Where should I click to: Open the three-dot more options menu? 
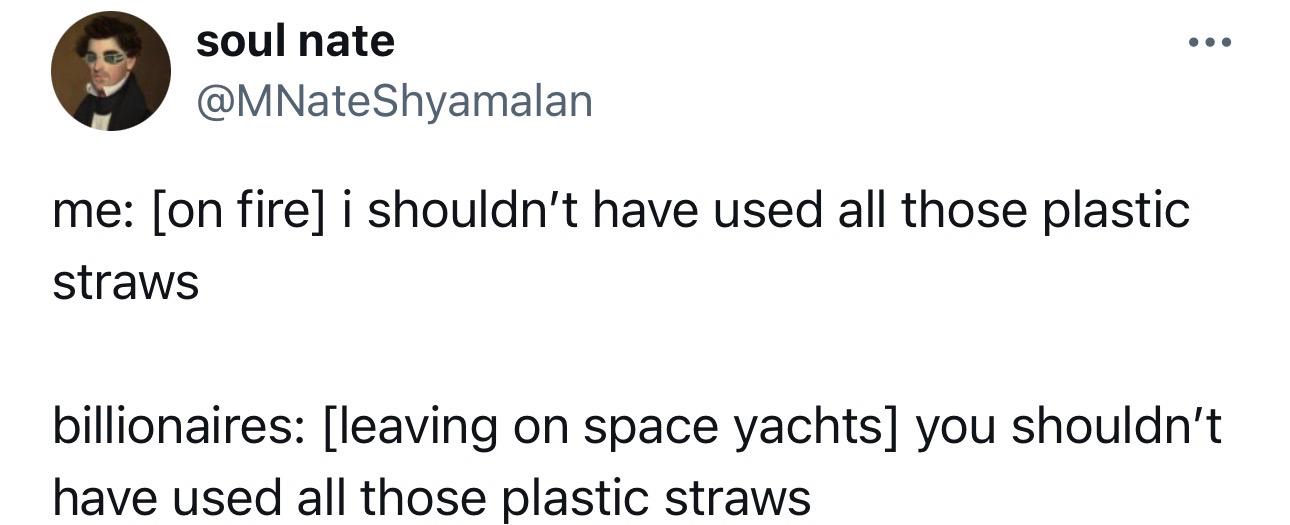click(x=1208, y=45)
